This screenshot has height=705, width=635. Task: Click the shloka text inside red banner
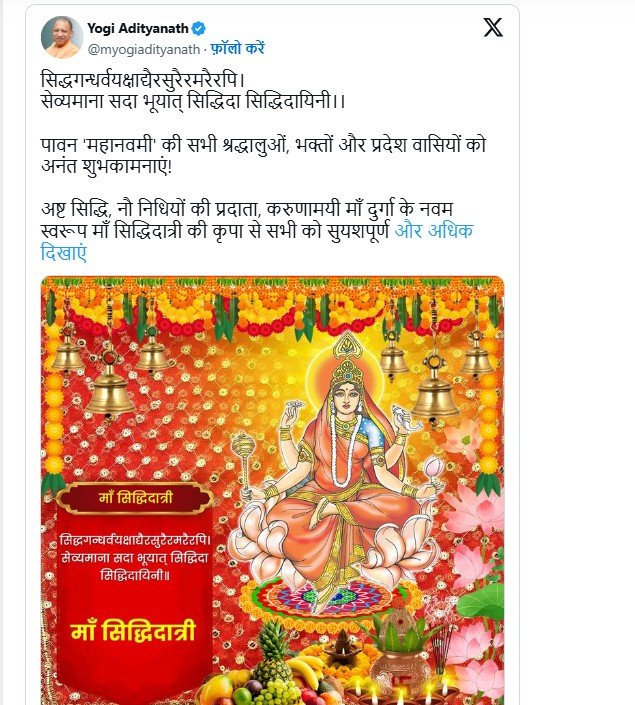tap(135, 557)
